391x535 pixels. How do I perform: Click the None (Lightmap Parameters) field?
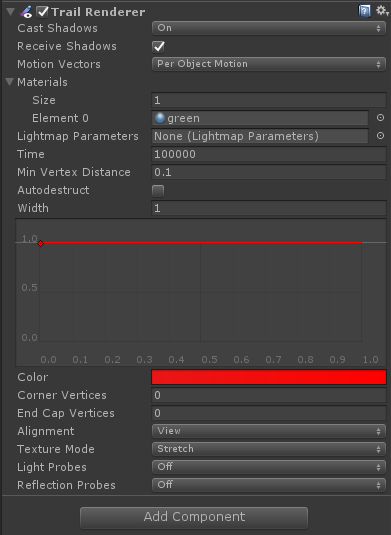coord(260,136)
